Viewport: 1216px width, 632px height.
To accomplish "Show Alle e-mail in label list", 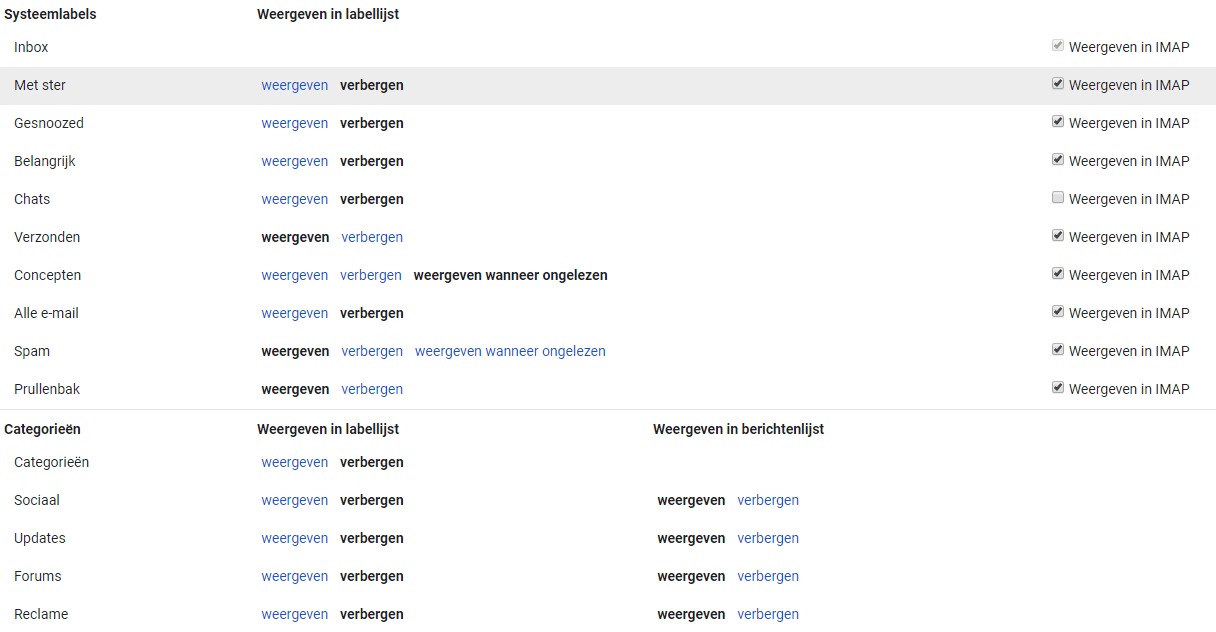I will point(295,313).
